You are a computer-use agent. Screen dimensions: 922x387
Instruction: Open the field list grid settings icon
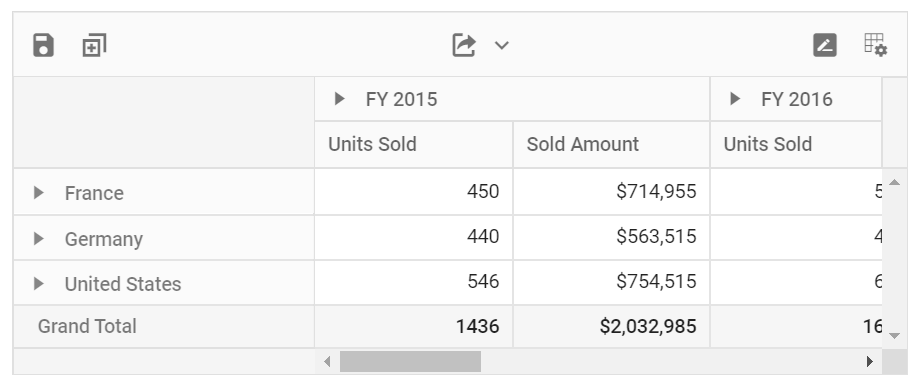point(876,45)
